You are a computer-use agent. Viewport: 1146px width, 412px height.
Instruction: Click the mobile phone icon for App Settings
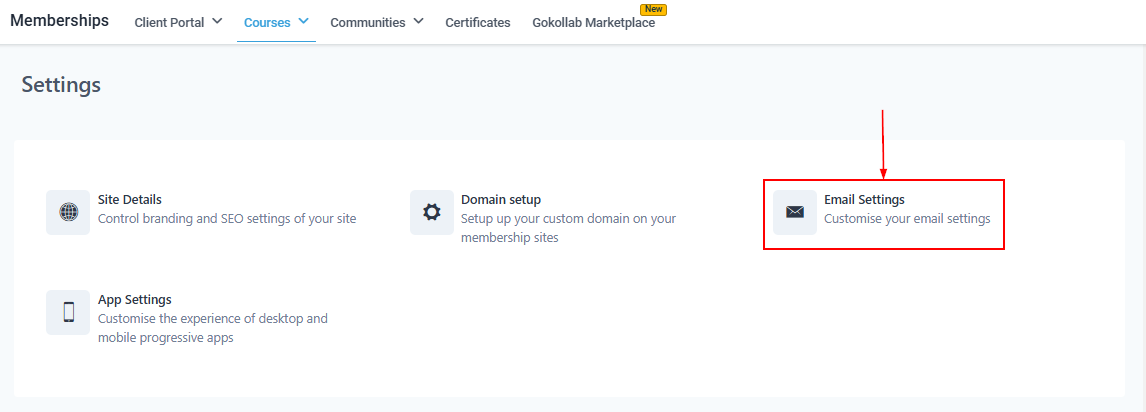68,312
